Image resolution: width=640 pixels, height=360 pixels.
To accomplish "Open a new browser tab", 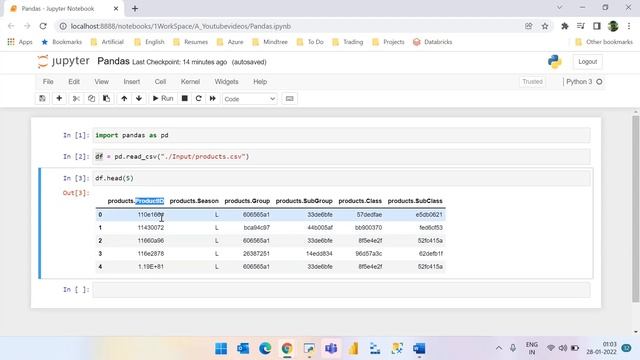I will pyautogui.click(x=135, y=8).
